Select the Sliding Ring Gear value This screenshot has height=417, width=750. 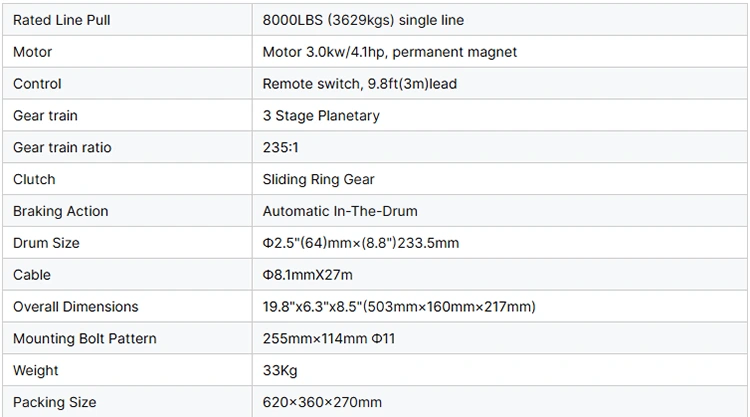coord(318,180)
